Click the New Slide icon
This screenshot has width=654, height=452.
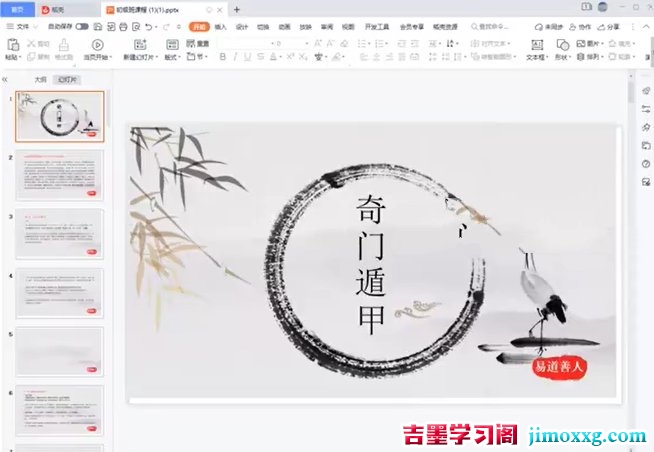coord(140,45)
